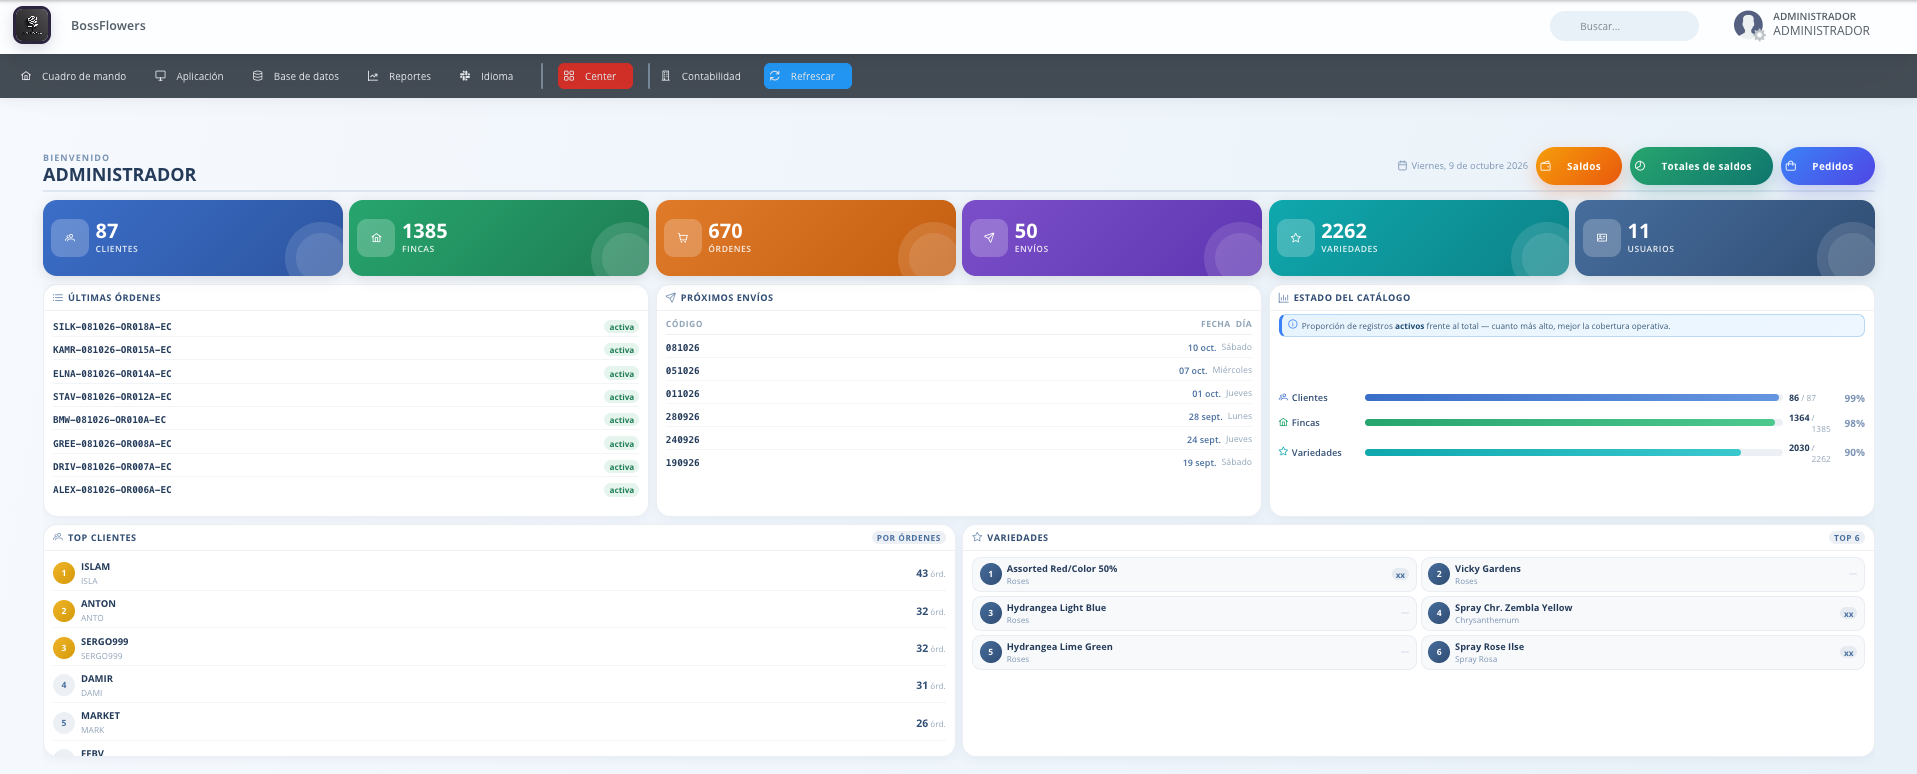Click activa status of ALEX-081026-OR006A-EC
Image resolution: width=1917 pixels, height=774 pixels.
tap(622, 490)
